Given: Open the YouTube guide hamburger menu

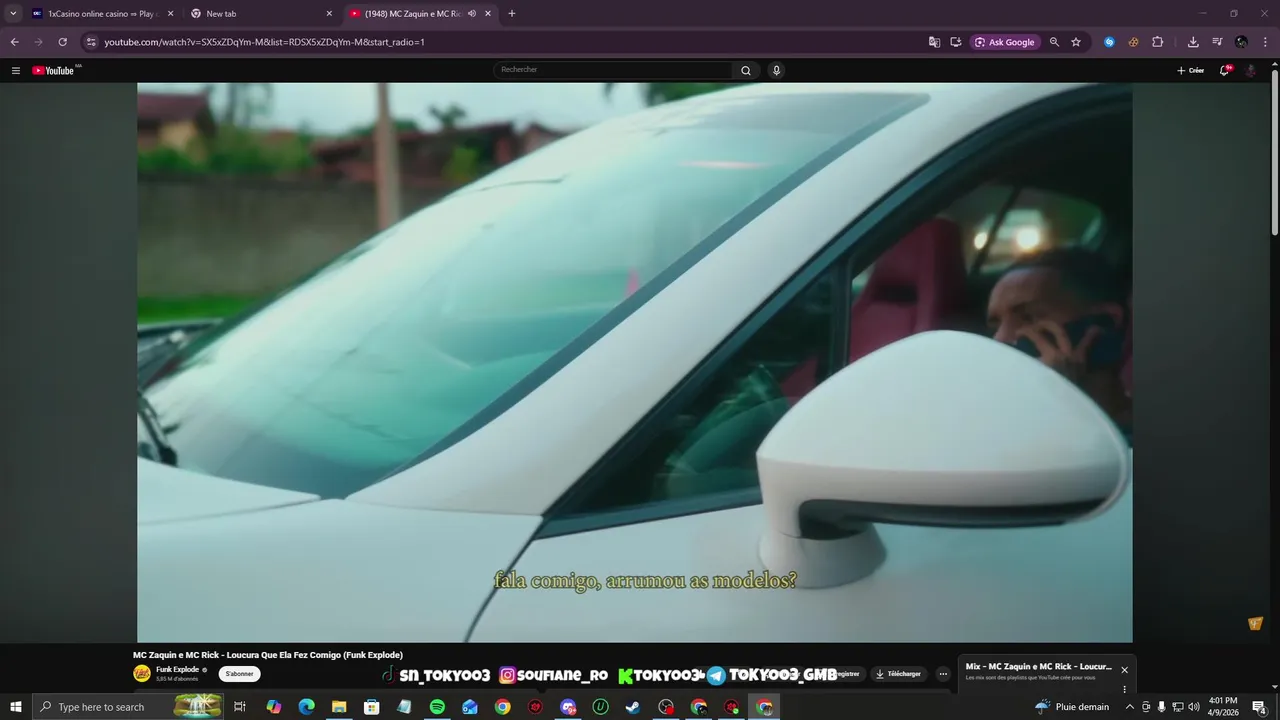Looking at the screenshot, I should [x=16, y=70].
